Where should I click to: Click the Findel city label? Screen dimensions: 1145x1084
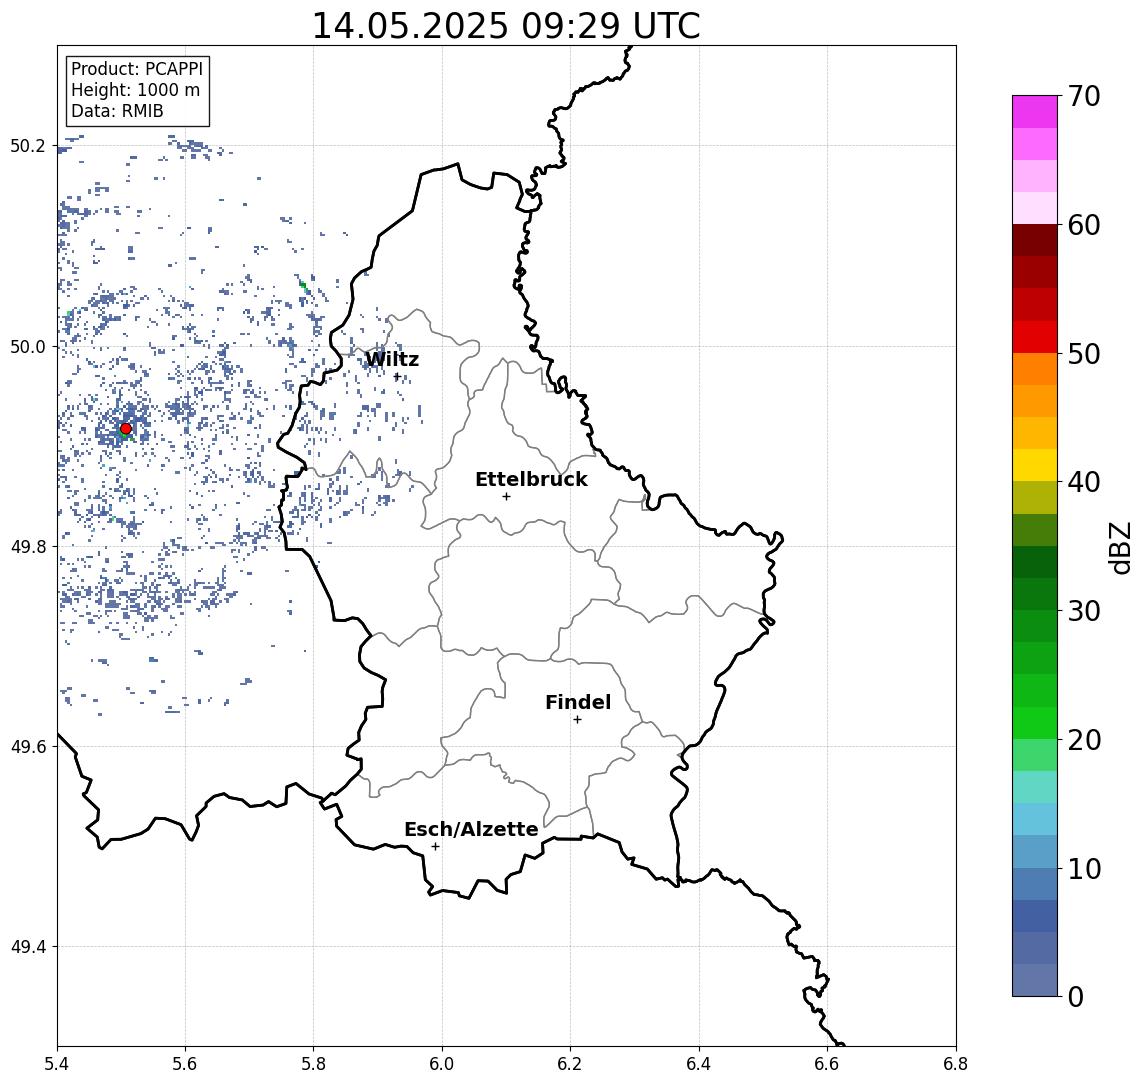click(x=578, y=702)
